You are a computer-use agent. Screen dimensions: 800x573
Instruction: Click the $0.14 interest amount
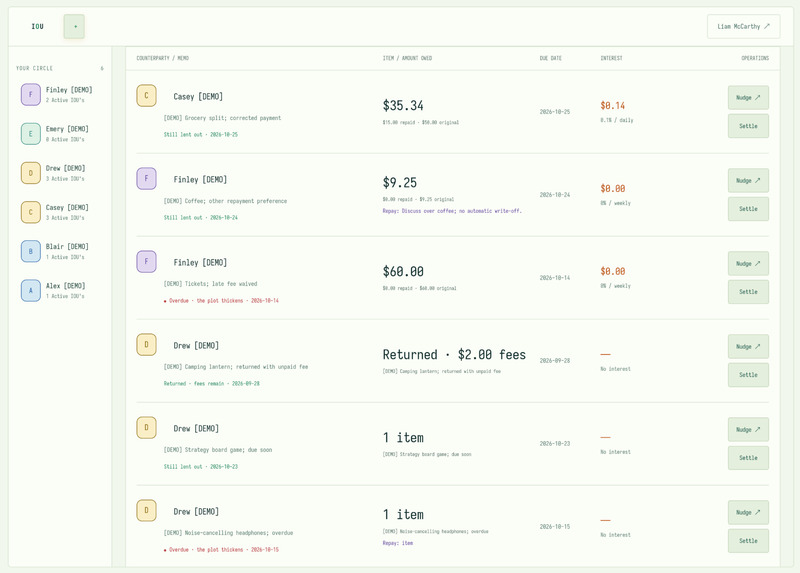coord(613,106)
